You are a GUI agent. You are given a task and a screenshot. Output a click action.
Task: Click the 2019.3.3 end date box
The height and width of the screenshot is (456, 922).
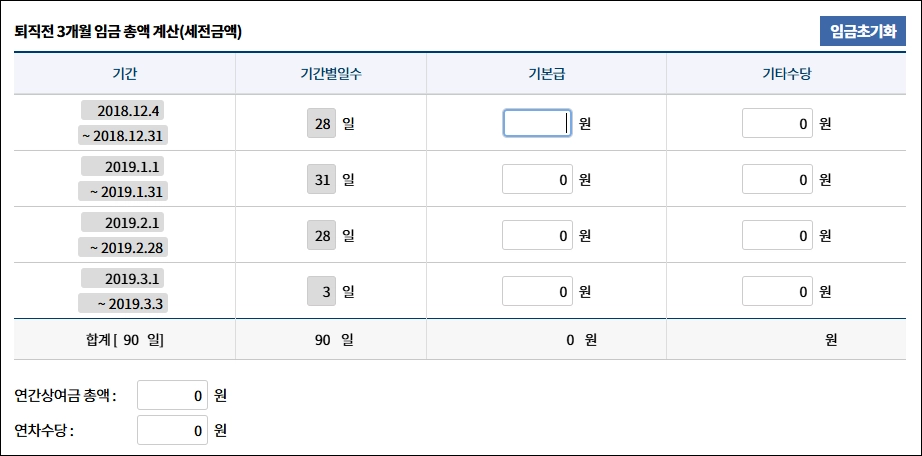click(x=125, y=303)
